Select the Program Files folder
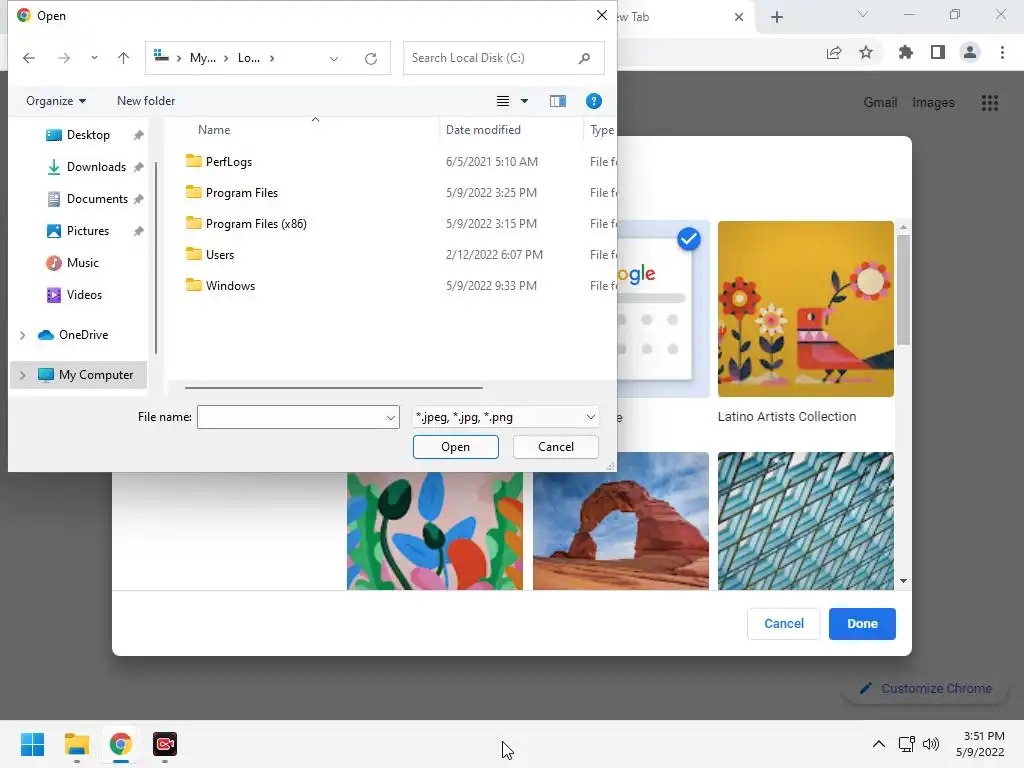 pos(242,193)
